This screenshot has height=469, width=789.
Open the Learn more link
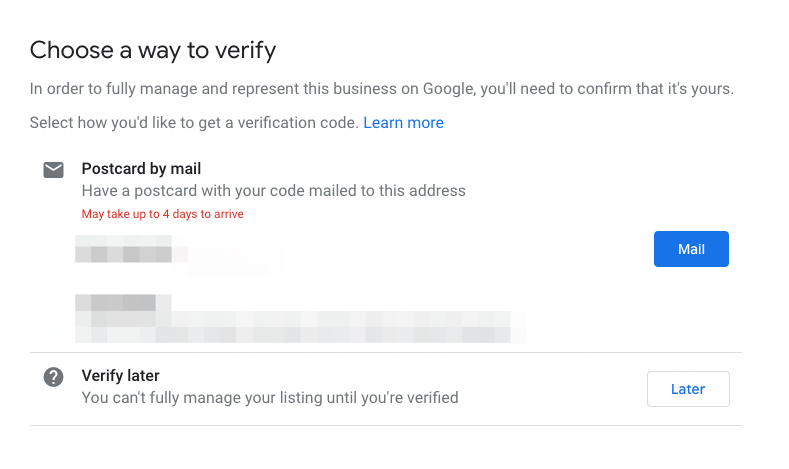point(403,123)
